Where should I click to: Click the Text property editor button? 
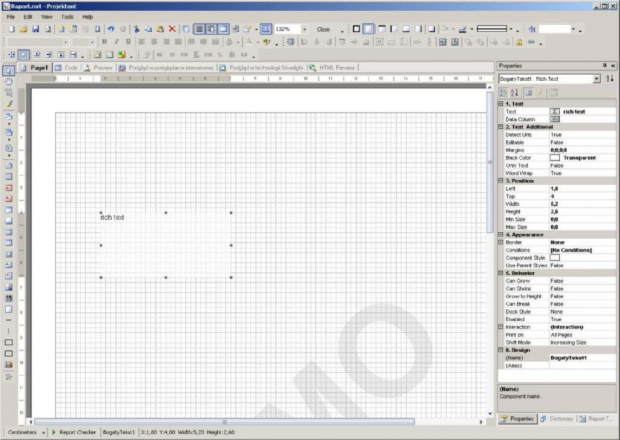tap(555, 111)
